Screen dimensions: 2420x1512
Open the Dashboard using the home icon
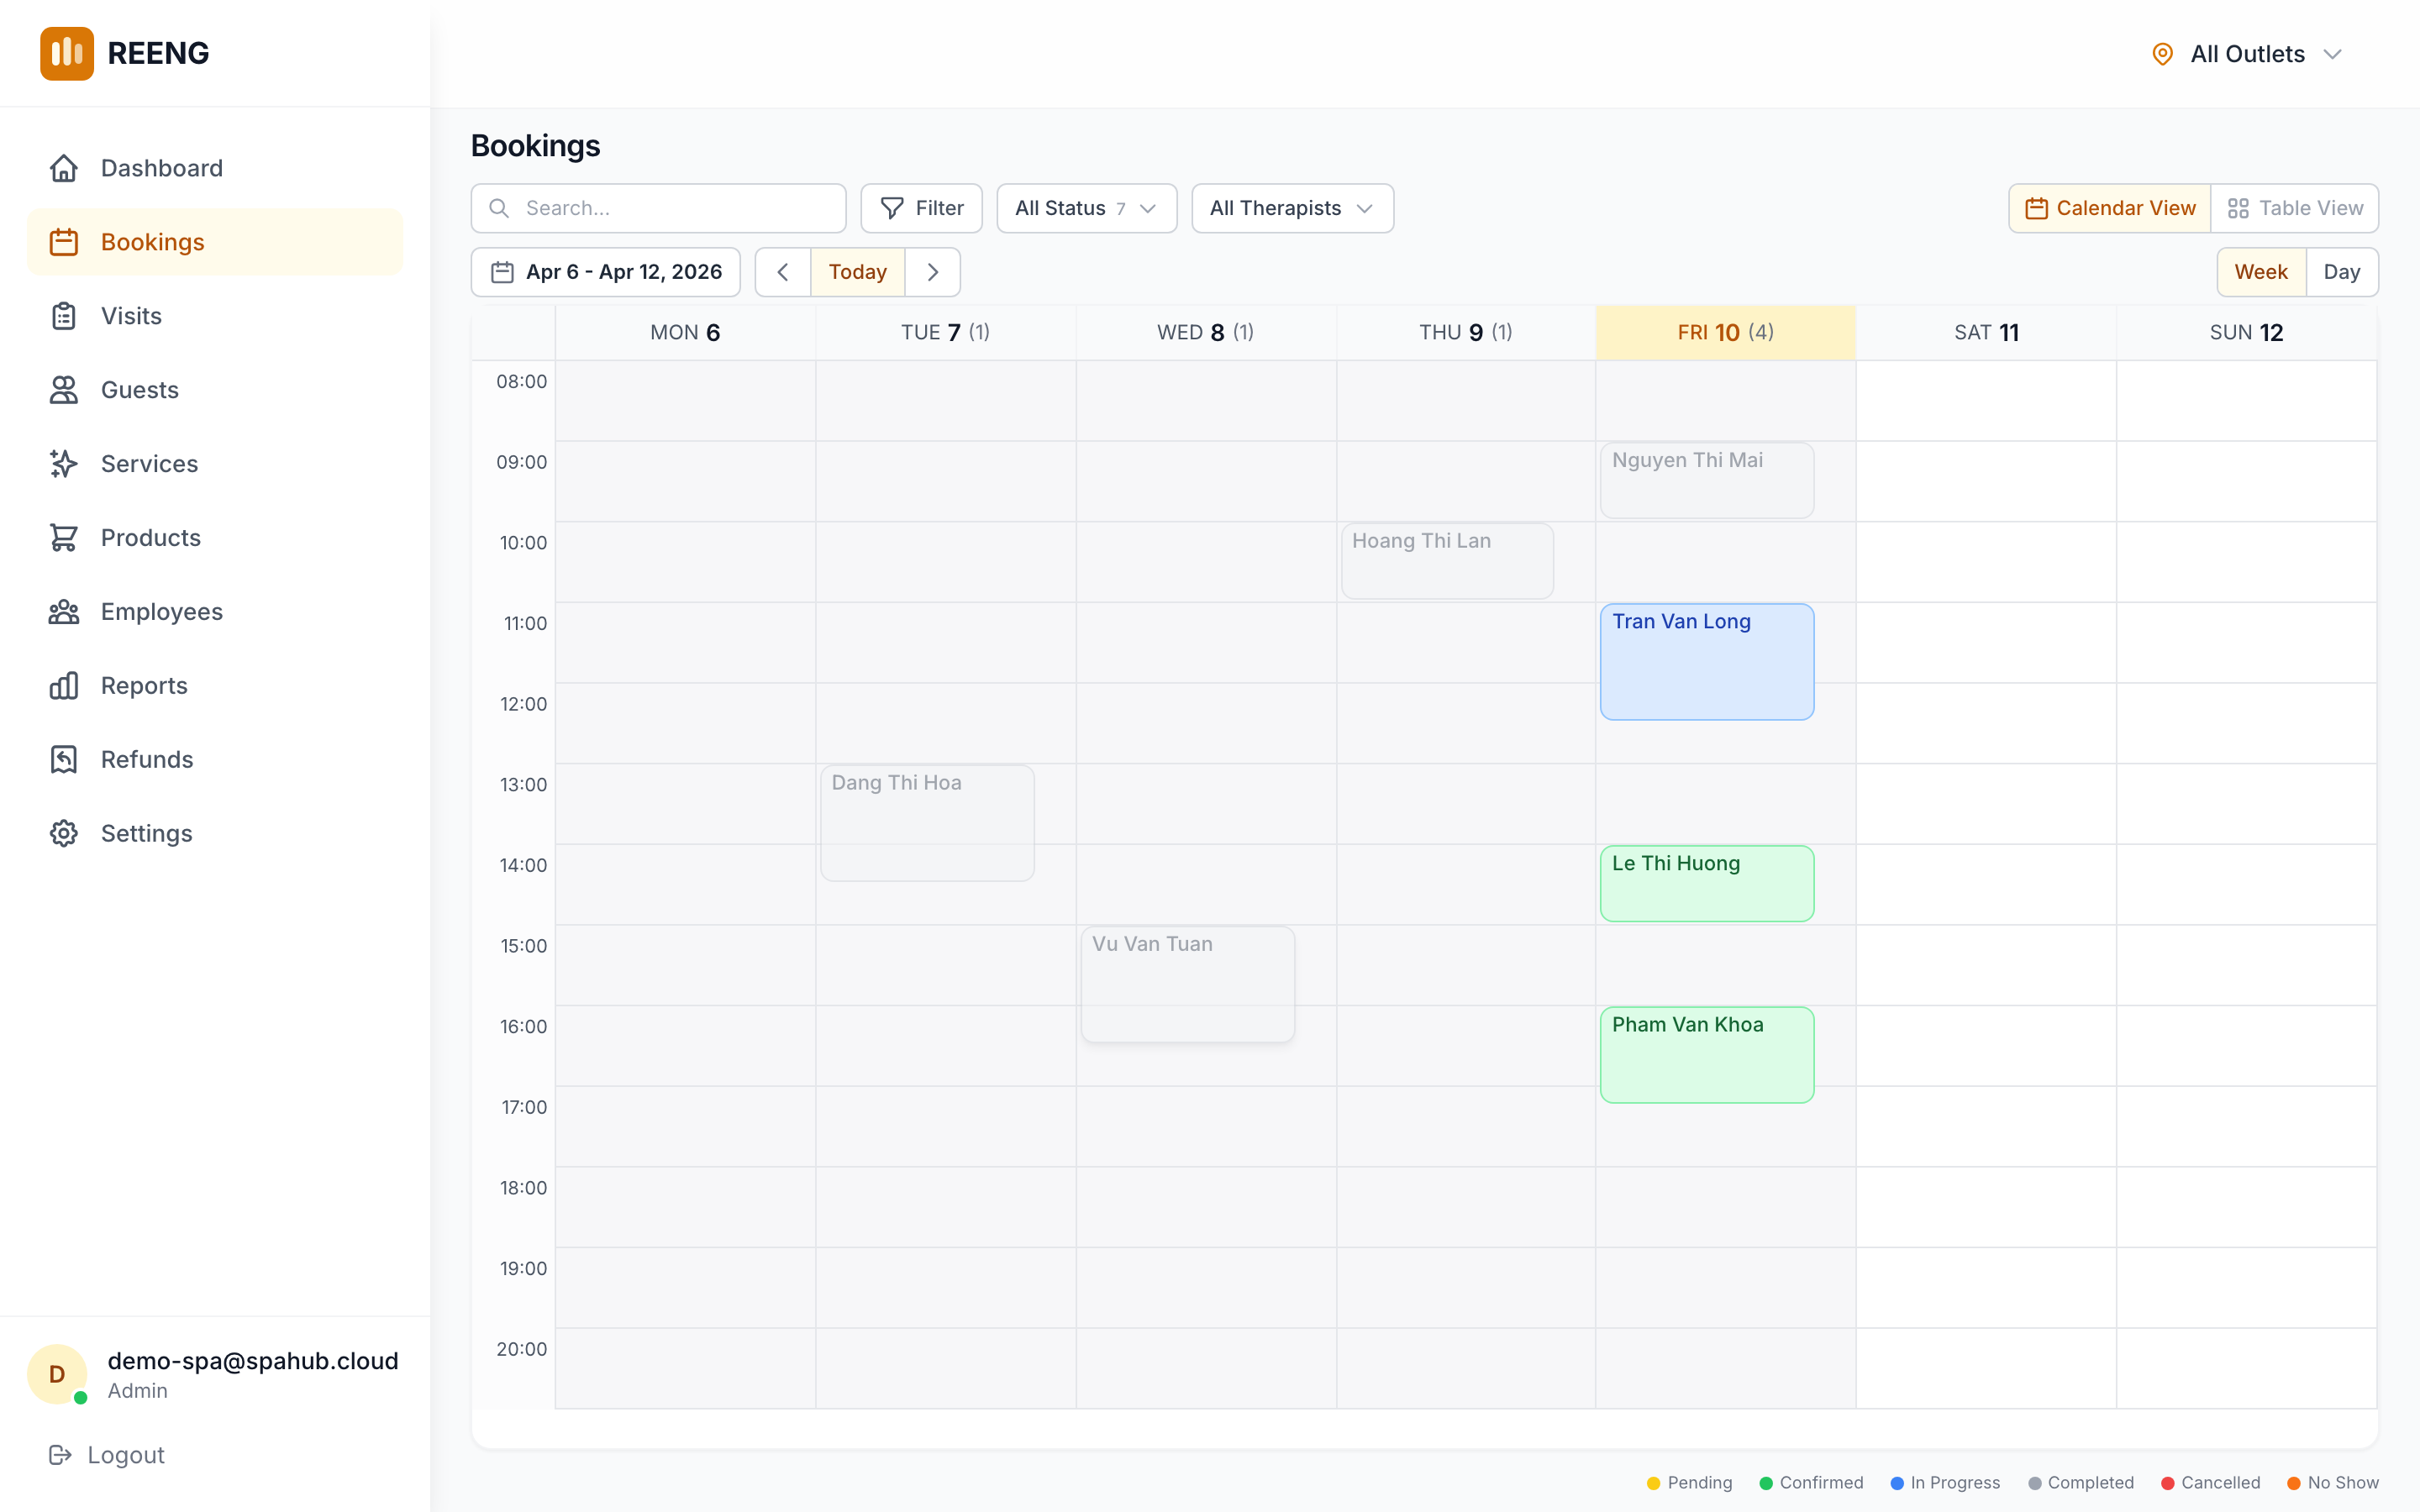[64, 167]
